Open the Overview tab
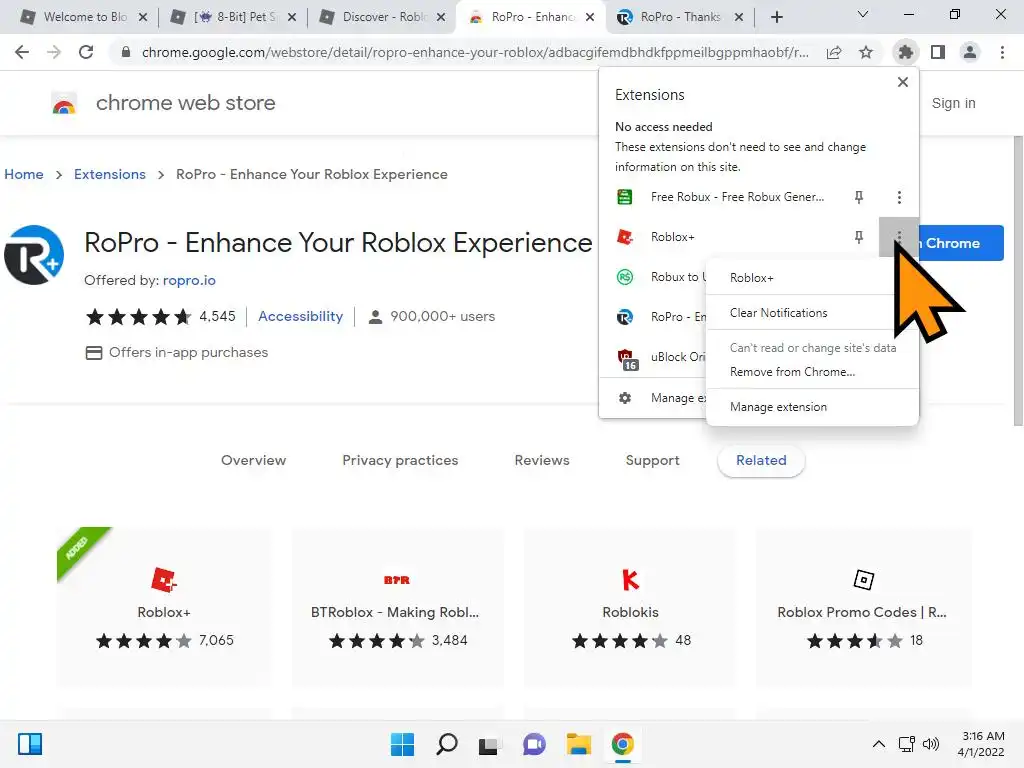Image resolution: width=1024 pixels, height=768 pixels. click(x=253, y=460)
